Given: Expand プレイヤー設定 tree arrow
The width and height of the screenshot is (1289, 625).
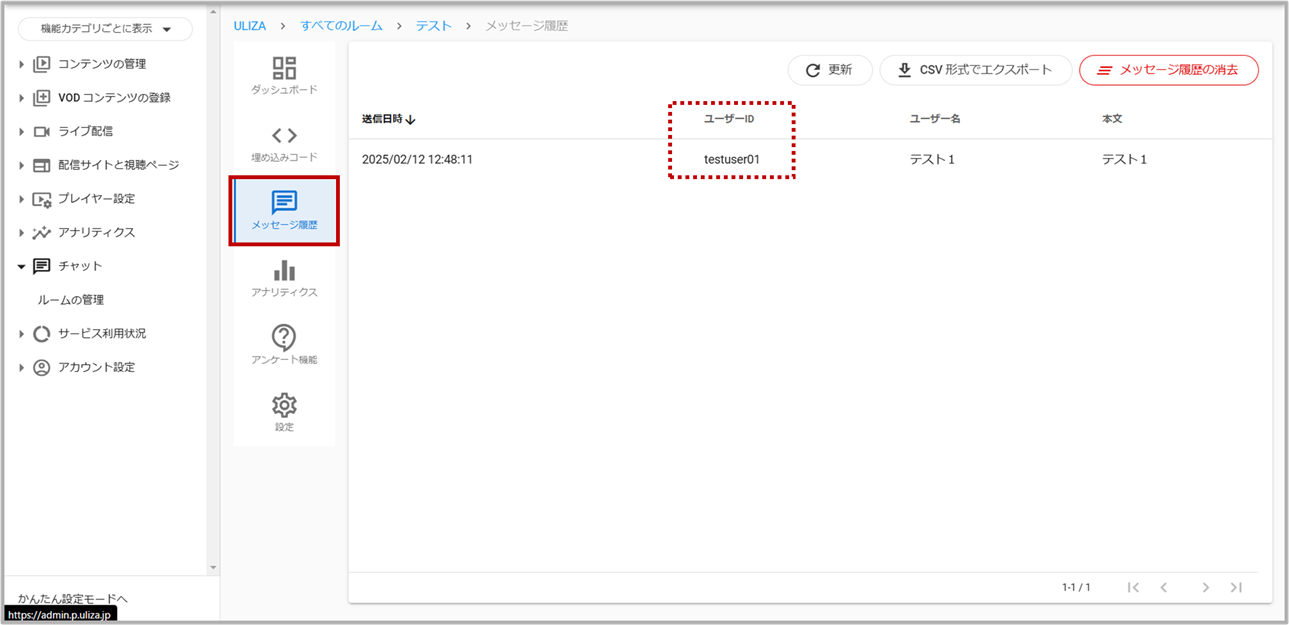Looking at the screenshot, I should [22, 199].
